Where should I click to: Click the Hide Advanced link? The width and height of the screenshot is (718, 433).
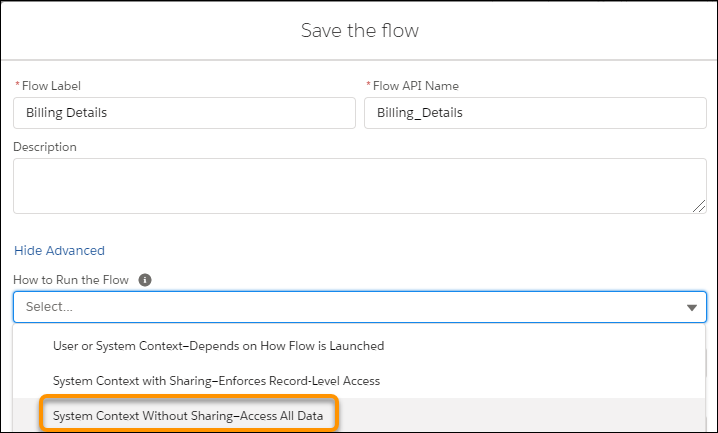59,250
